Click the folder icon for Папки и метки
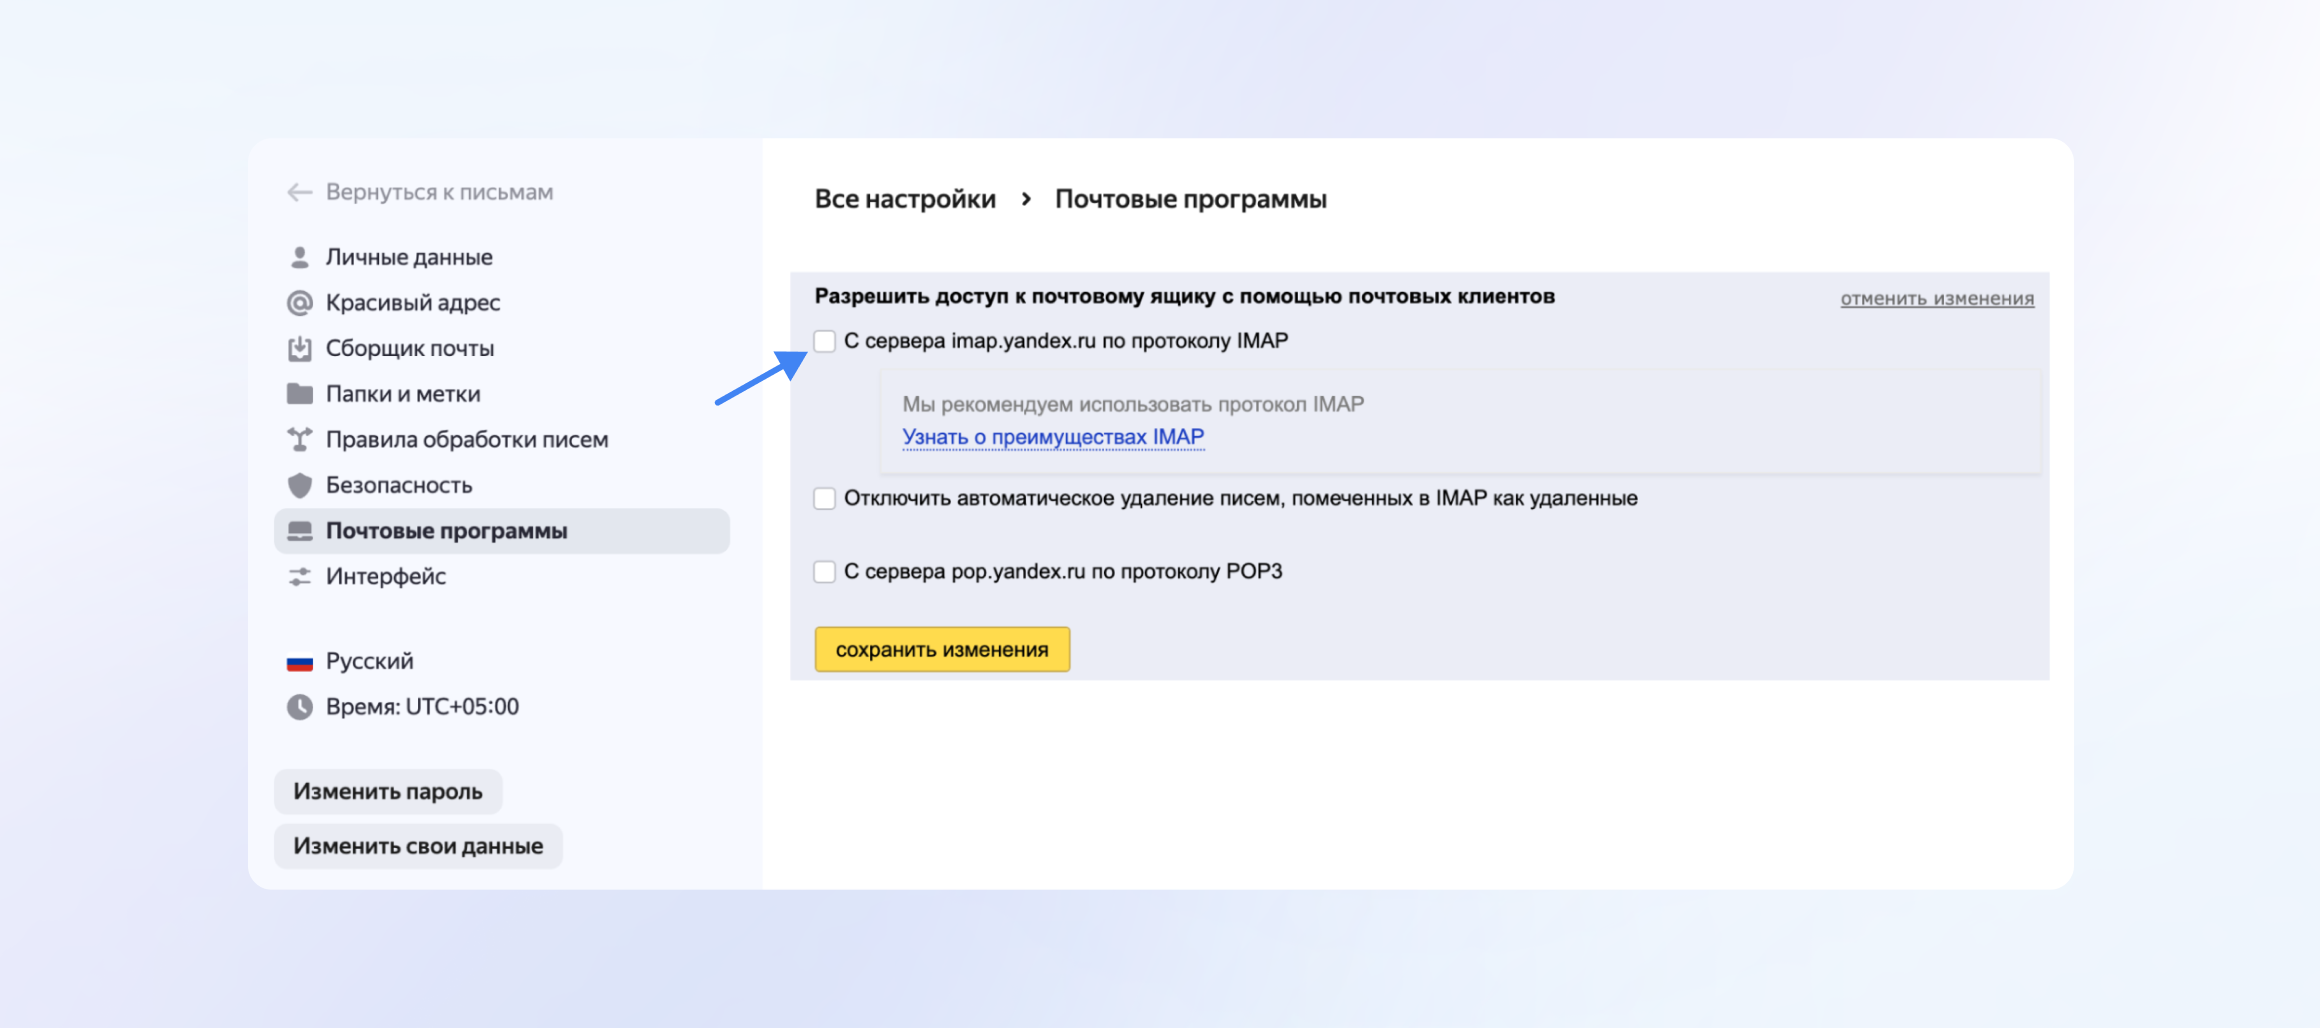Screen dimensions: 2320x1028 click(x=299, y=394)
